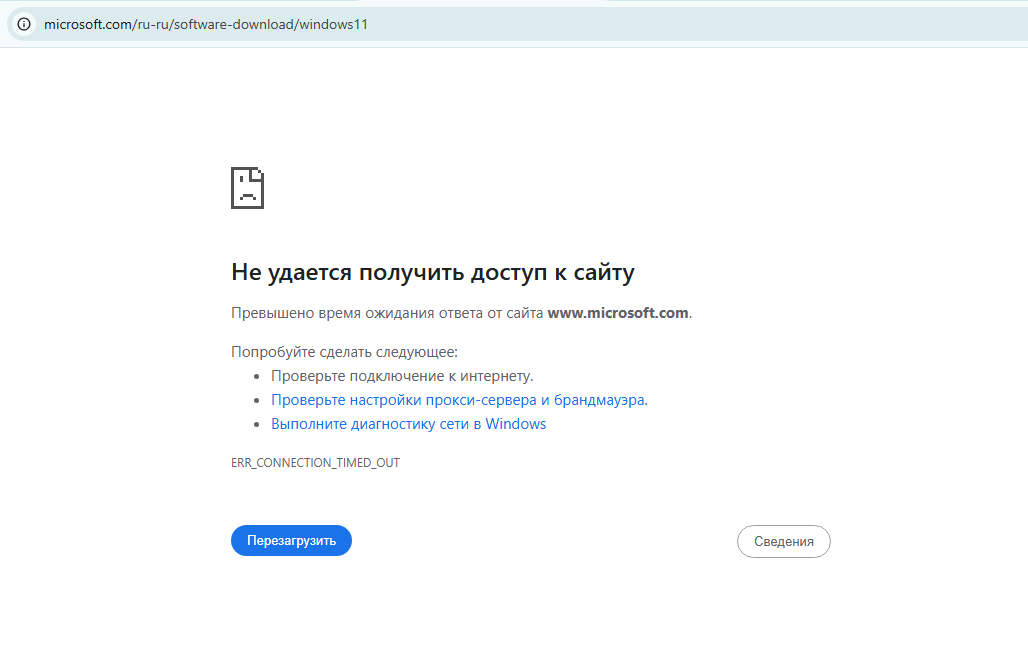Select the address bar URL text
This screenshot has width=1028, height=656.
point(206,24)
